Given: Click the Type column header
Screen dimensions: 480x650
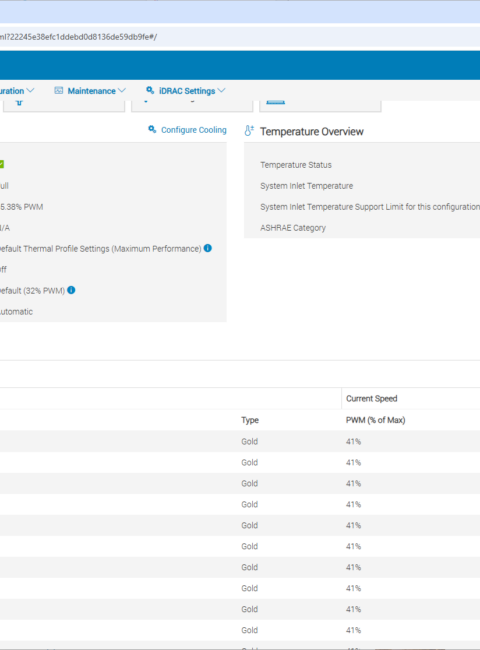Looking at the screenshot, I should (250, 420).
